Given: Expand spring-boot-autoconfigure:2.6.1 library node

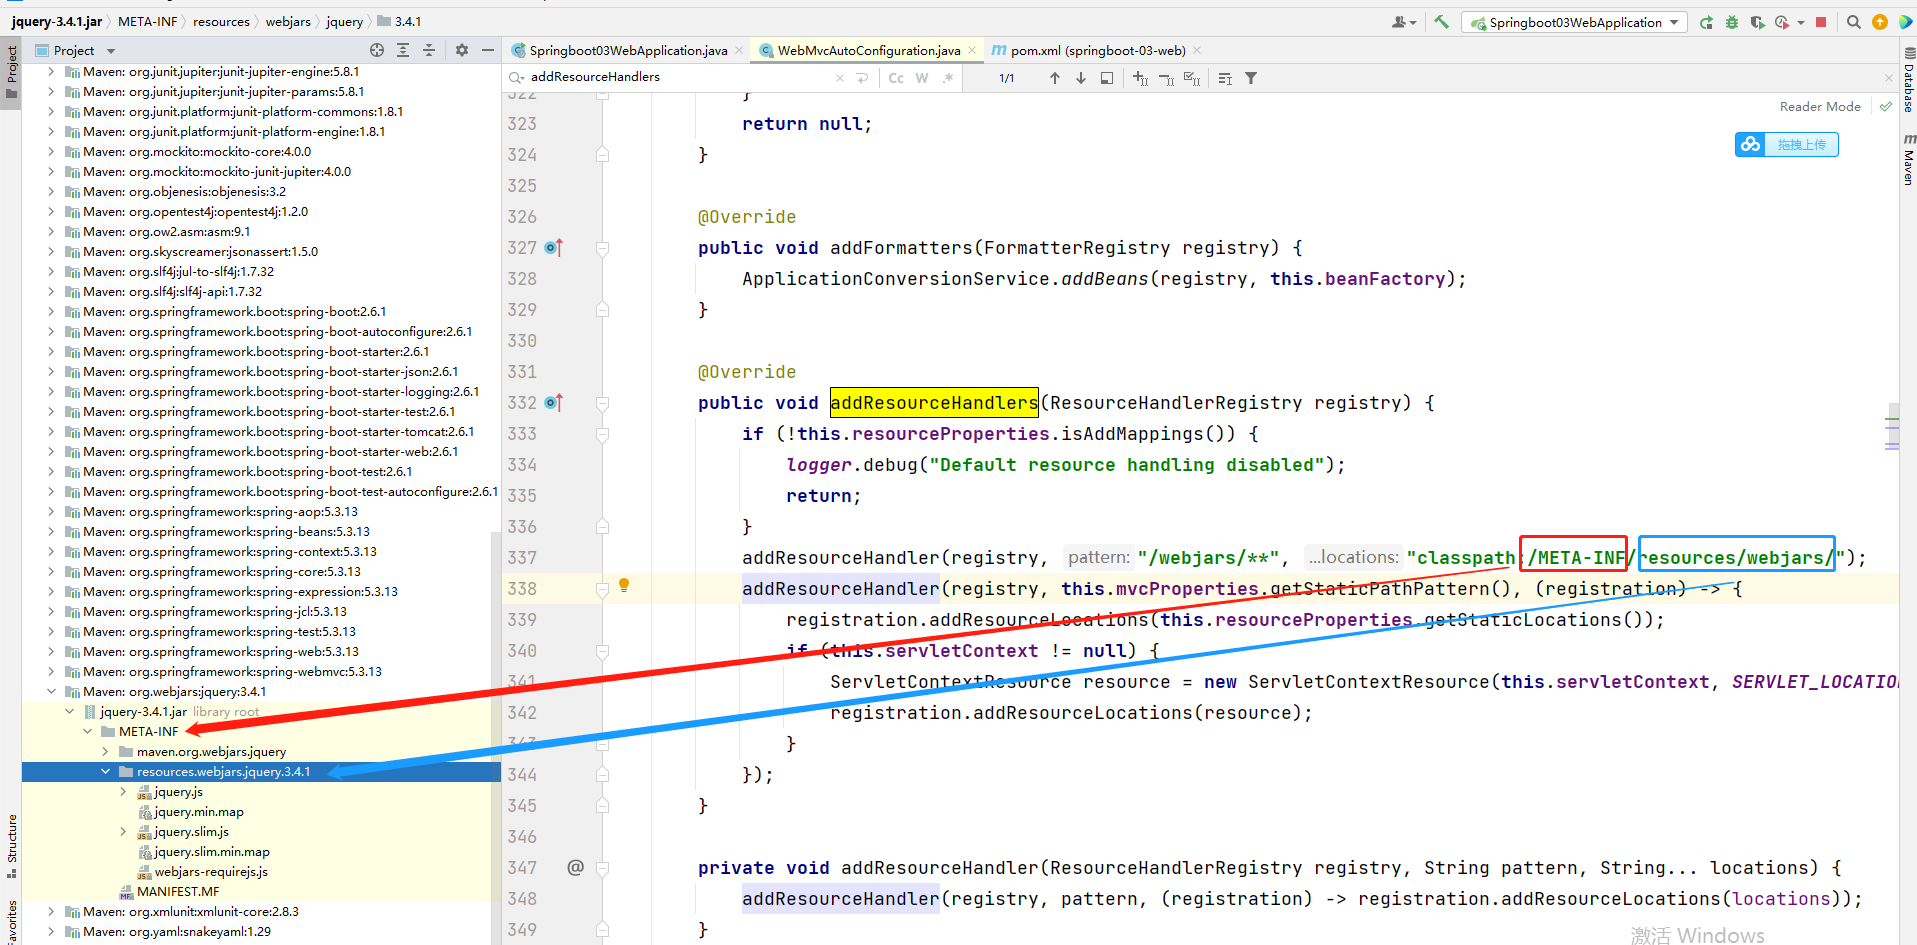Looking at the screenshot, I should coord(51,331).
